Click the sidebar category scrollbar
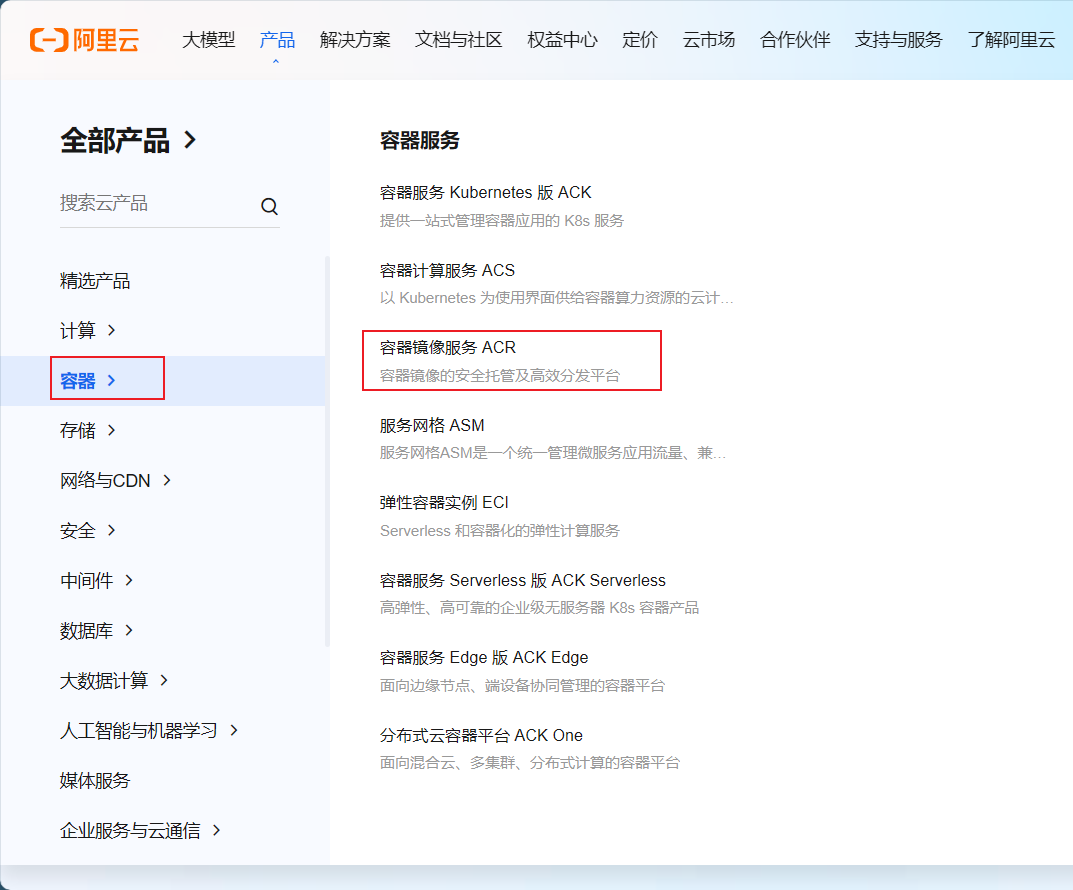 coord(327,451)
